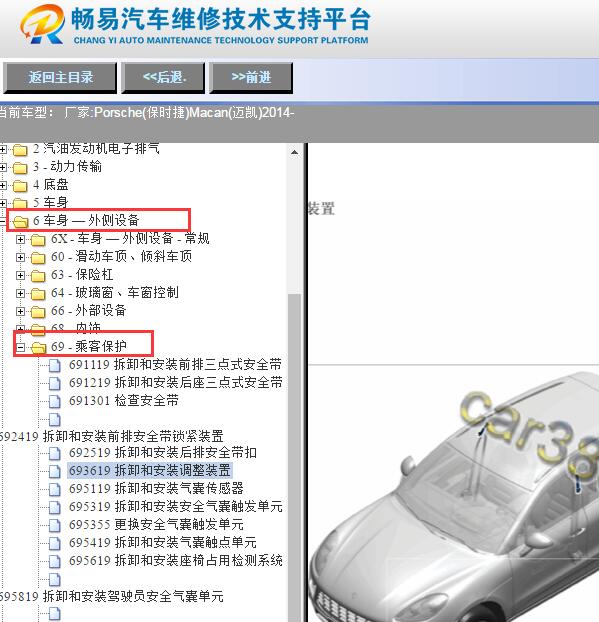This screenshot has width=599, height=622.
Task: Expand the 66 - 外部设备 node
Action: (x=20, y=311)
